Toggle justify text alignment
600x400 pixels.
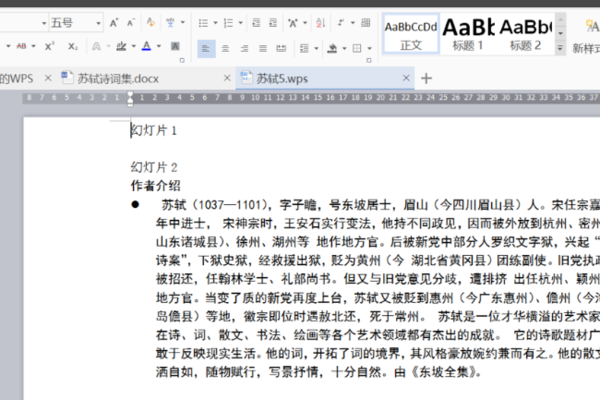pos(263,49)
